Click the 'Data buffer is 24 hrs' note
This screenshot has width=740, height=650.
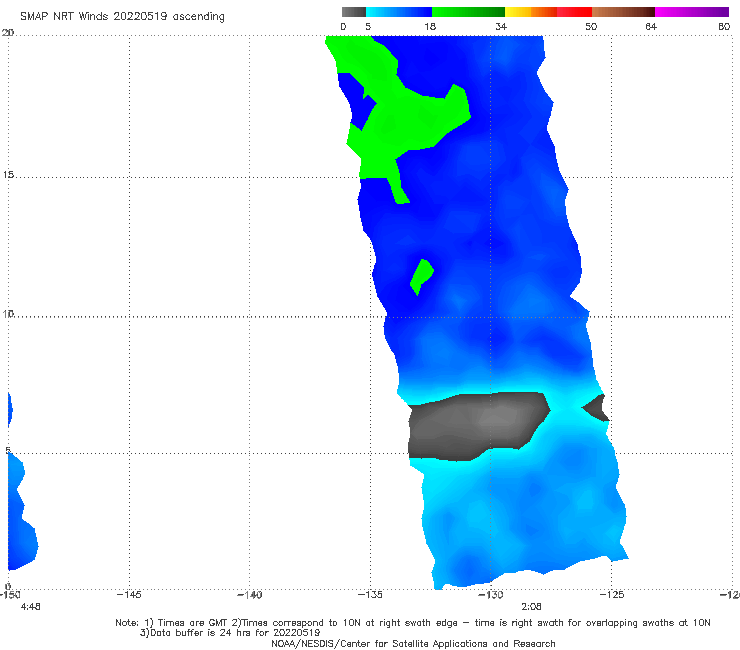230,633
